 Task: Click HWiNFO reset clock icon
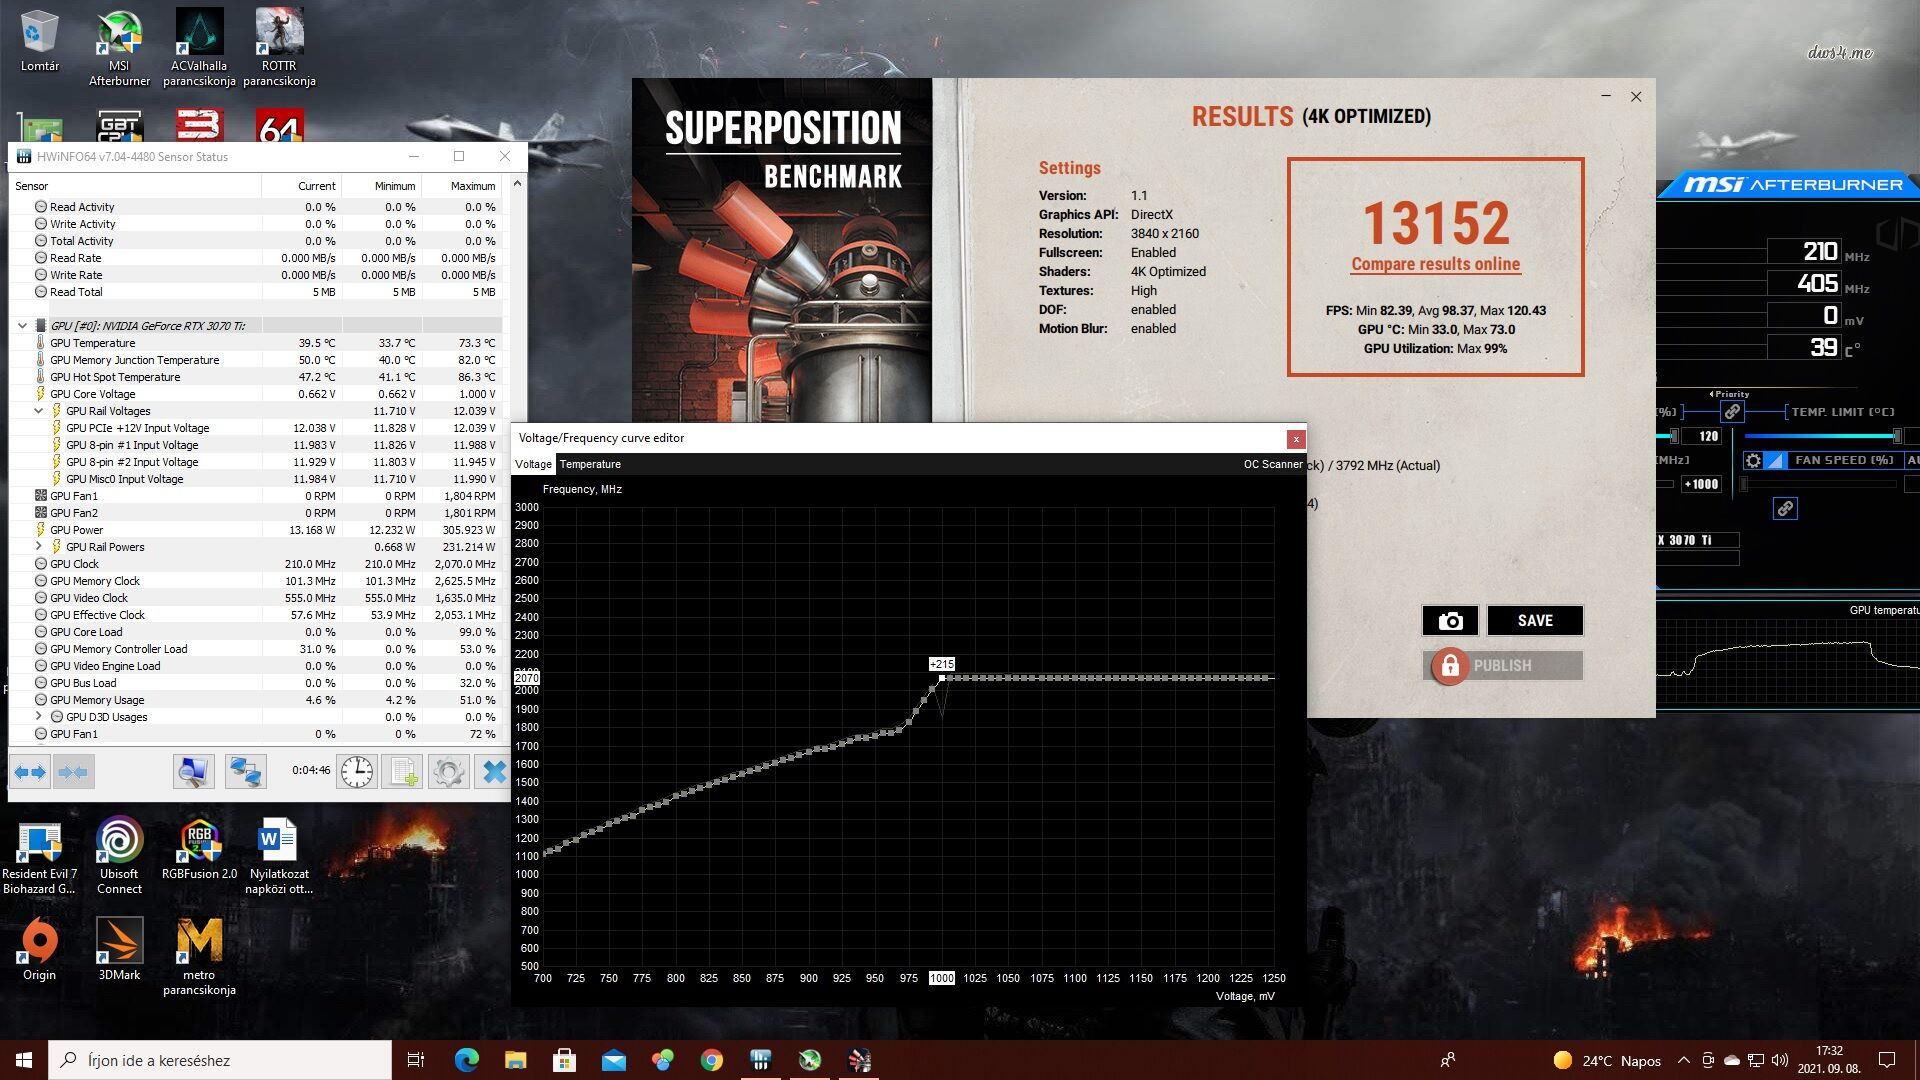pos(357,772)
